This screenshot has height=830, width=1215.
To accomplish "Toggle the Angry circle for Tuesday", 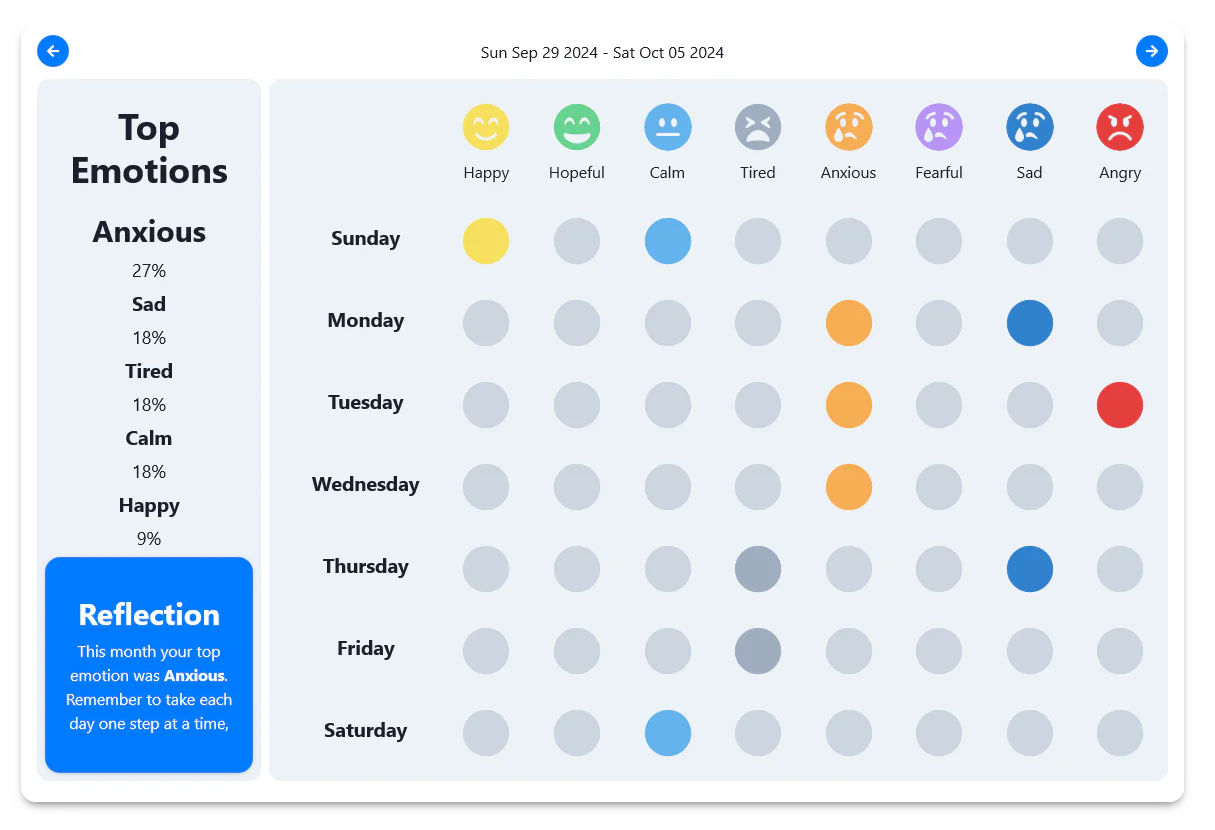I will pos(1120,405).
